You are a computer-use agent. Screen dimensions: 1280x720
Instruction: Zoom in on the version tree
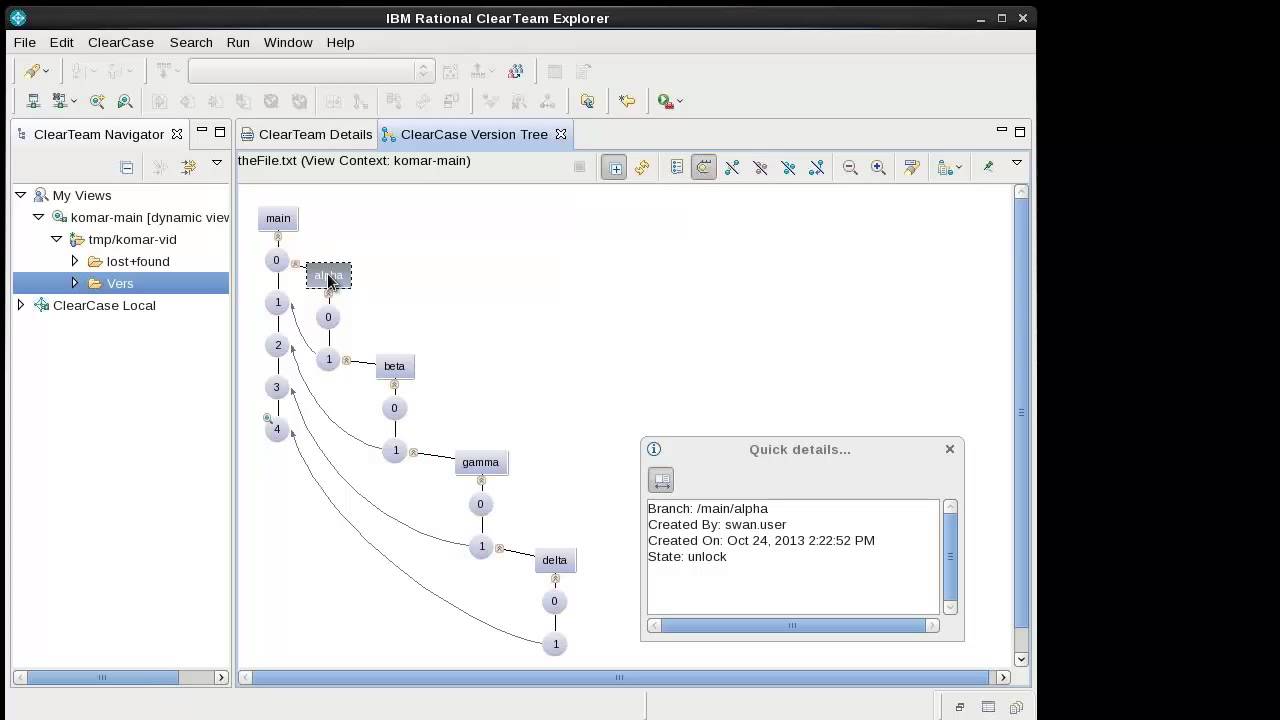[x=878, y=168]
